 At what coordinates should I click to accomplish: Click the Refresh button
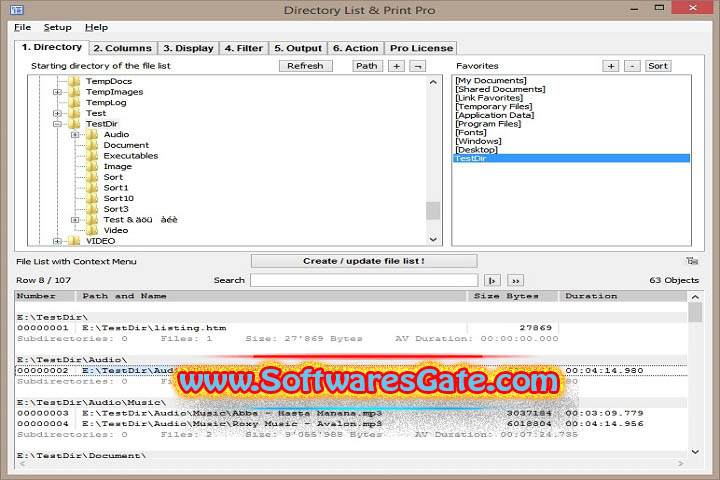[305, 66]
